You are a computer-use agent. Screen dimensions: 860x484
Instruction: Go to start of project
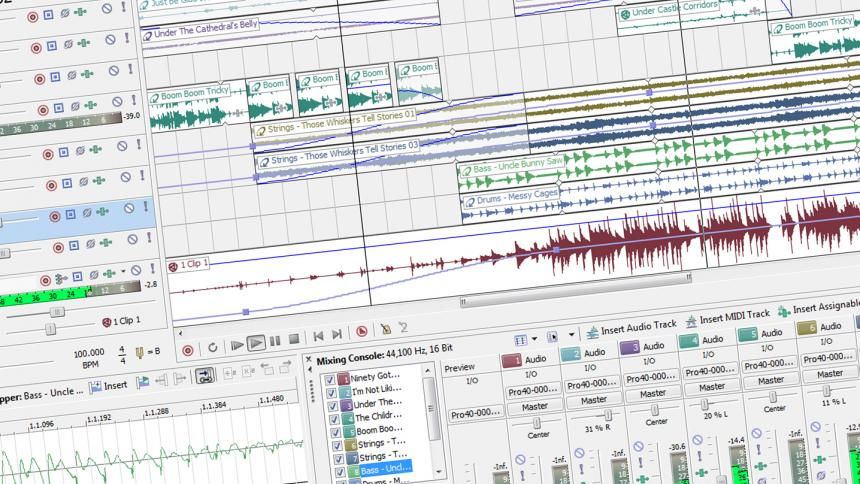pos(318,336)
